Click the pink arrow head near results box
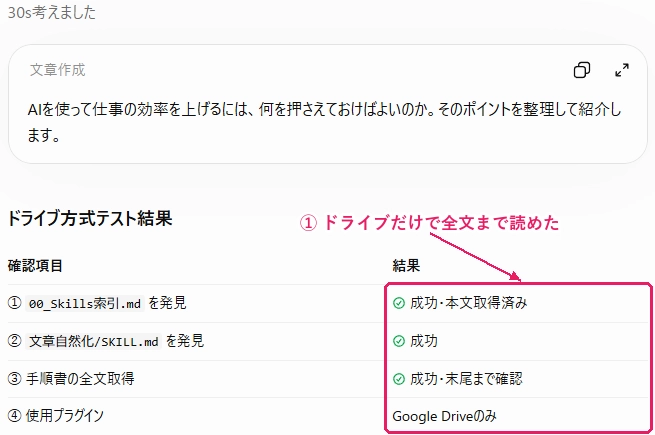The width and height of the screenshot is (655, 435). click(515, 276)
